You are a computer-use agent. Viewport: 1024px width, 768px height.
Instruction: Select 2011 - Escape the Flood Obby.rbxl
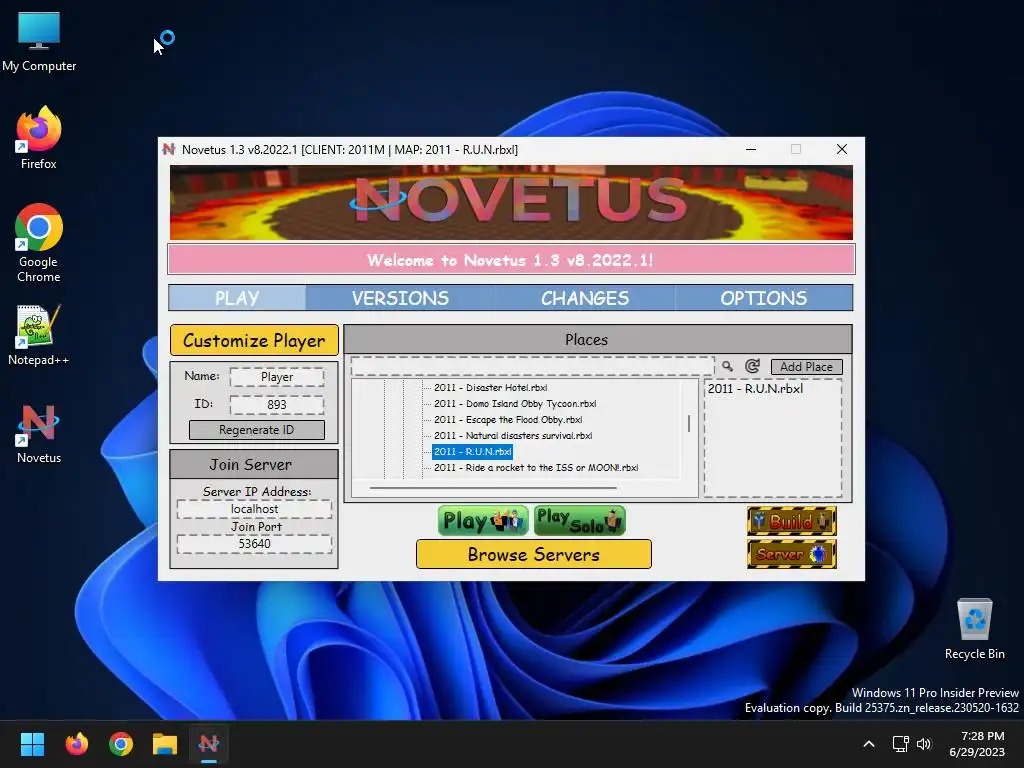click(508, 419)
